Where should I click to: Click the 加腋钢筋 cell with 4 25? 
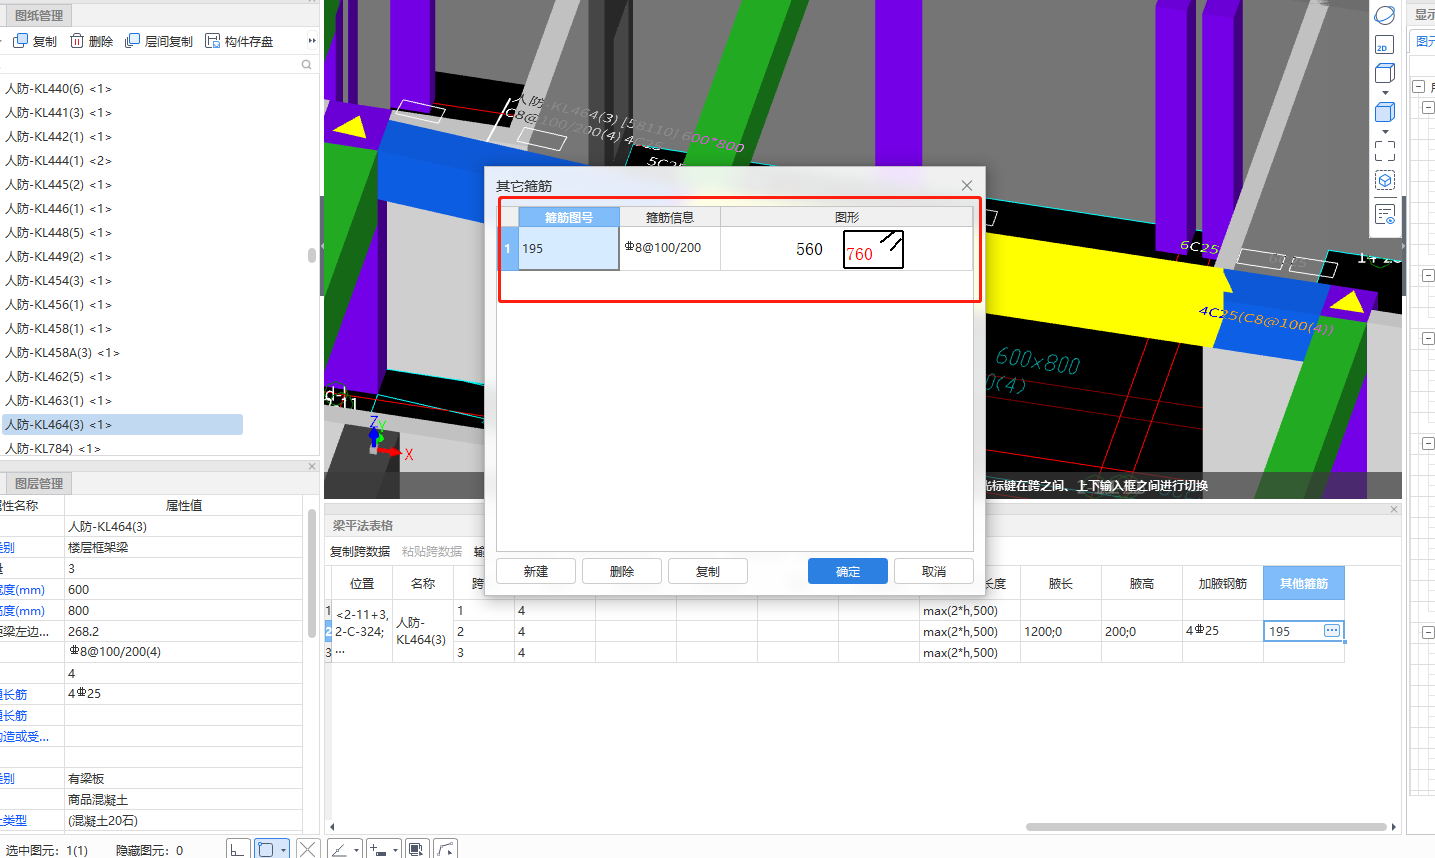click(x=1223, y=631)
